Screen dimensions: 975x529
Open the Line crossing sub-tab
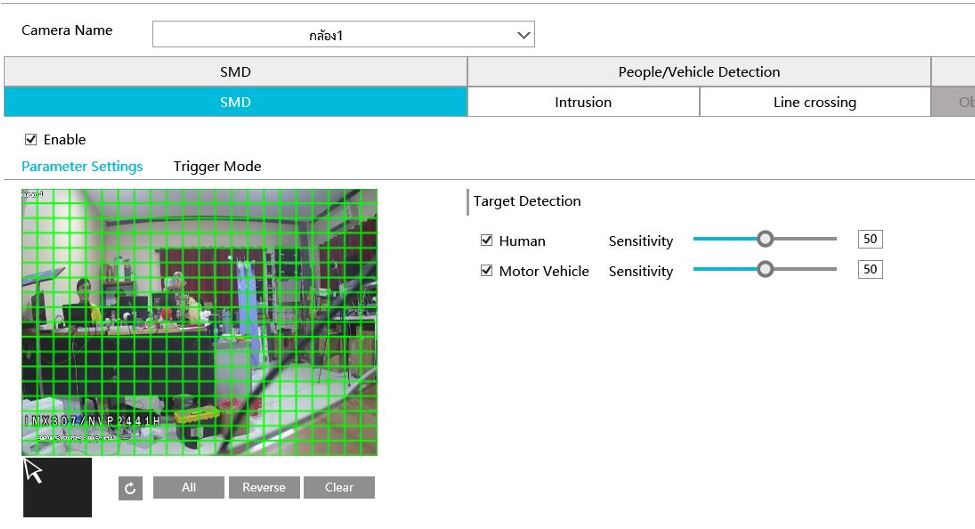814,102
